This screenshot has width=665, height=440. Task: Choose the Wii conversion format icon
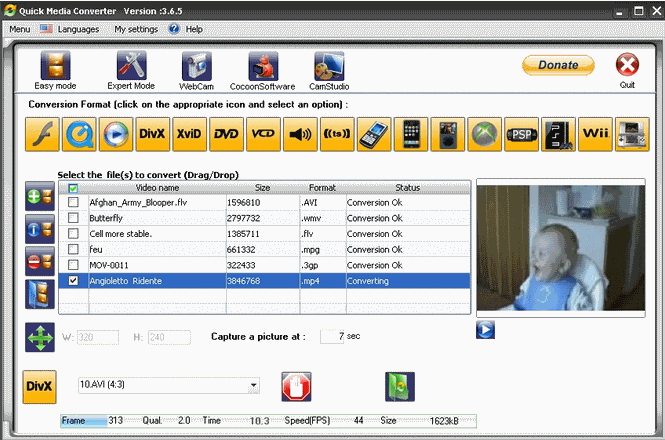tap(595, 134)
